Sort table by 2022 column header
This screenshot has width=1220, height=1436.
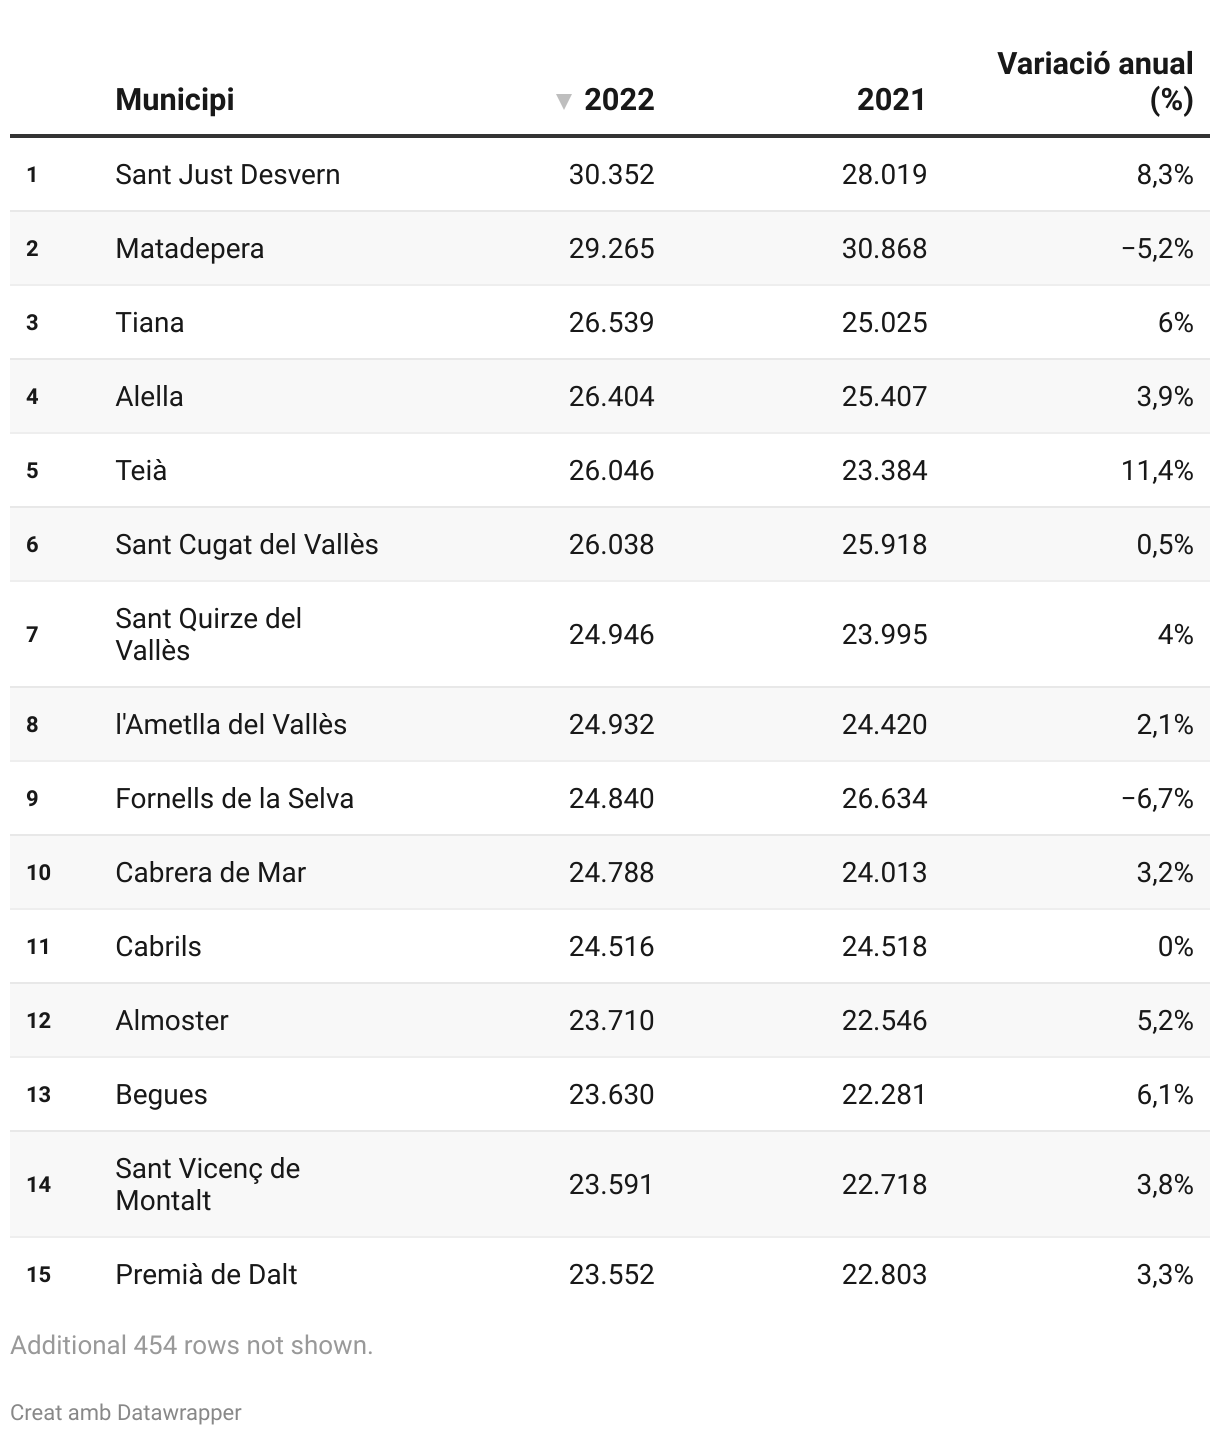click(619, 100)
